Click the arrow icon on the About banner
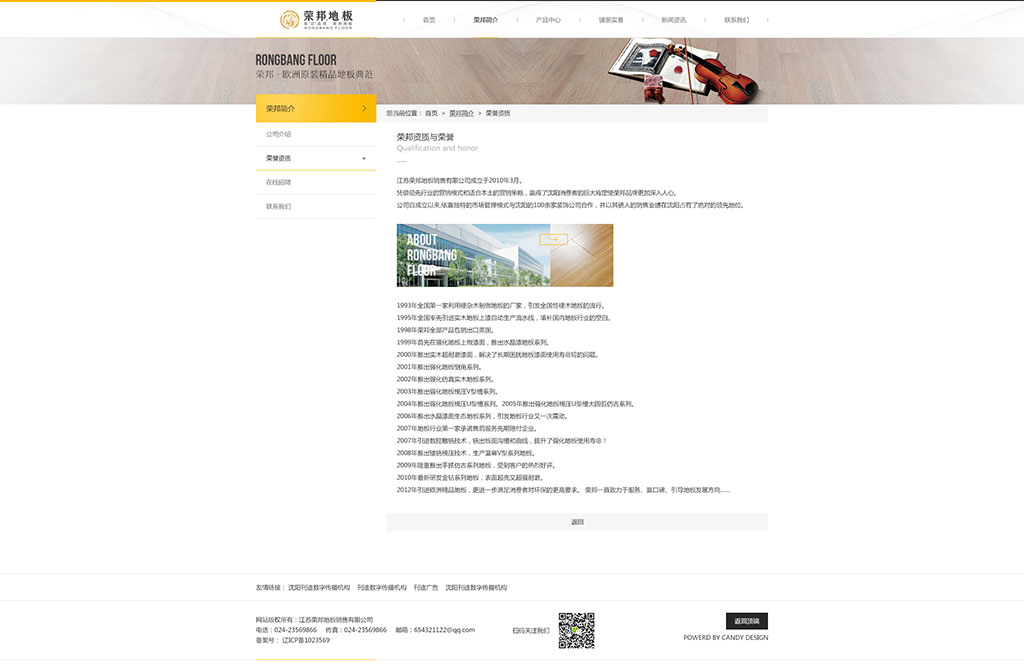Screen dimensions: 1024x668 553,239
